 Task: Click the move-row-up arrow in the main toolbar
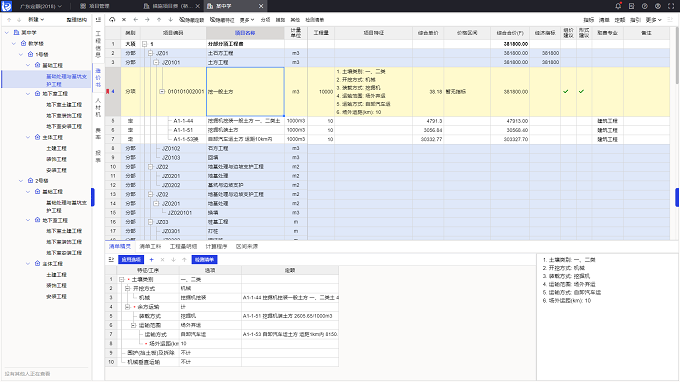[159, 20]
